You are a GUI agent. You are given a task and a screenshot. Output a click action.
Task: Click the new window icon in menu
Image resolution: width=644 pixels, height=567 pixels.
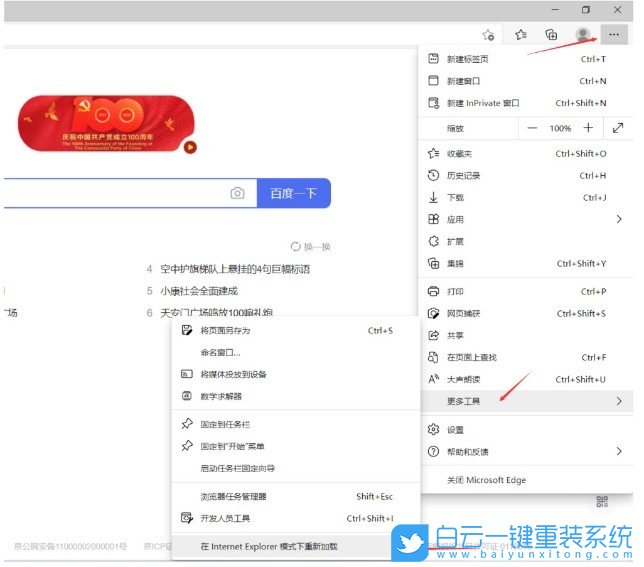click(433, 80)
